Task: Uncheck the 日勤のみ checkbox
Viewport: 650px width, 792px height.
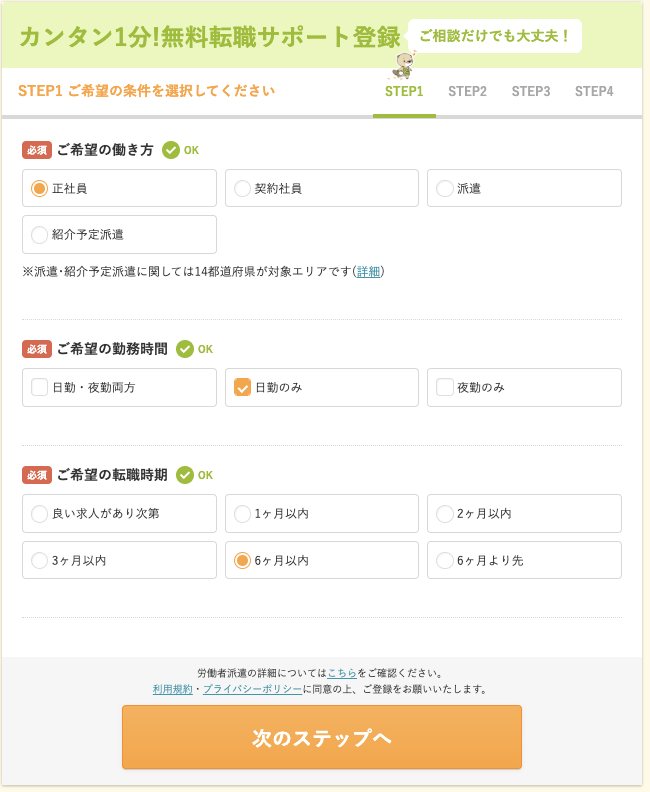Action: pos(322,387)
